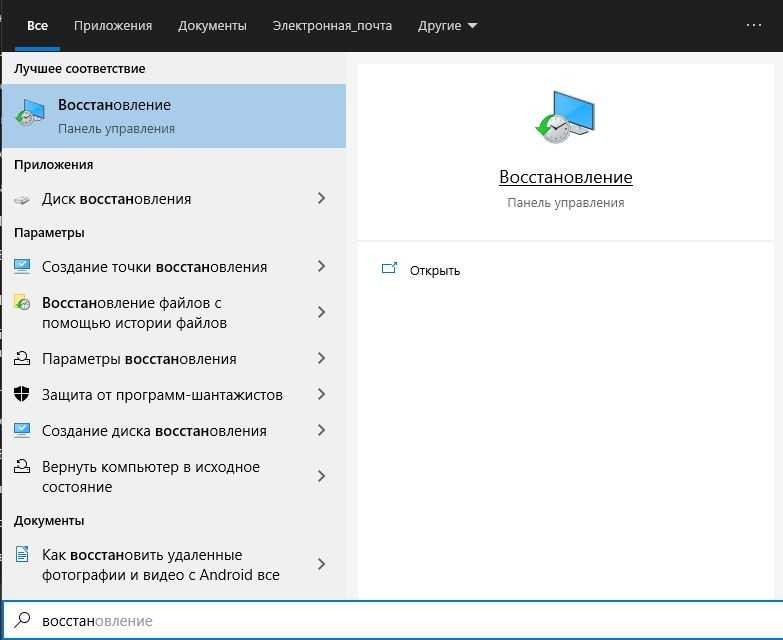The image size is (783, 640).
Task: Switch to the Документы tab
Action: [x=212, y=25]
